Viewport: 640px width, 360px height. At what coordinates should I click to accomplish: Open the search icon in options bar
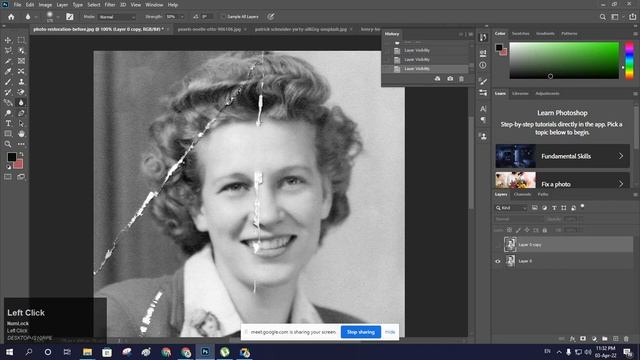tap(602, 17)
